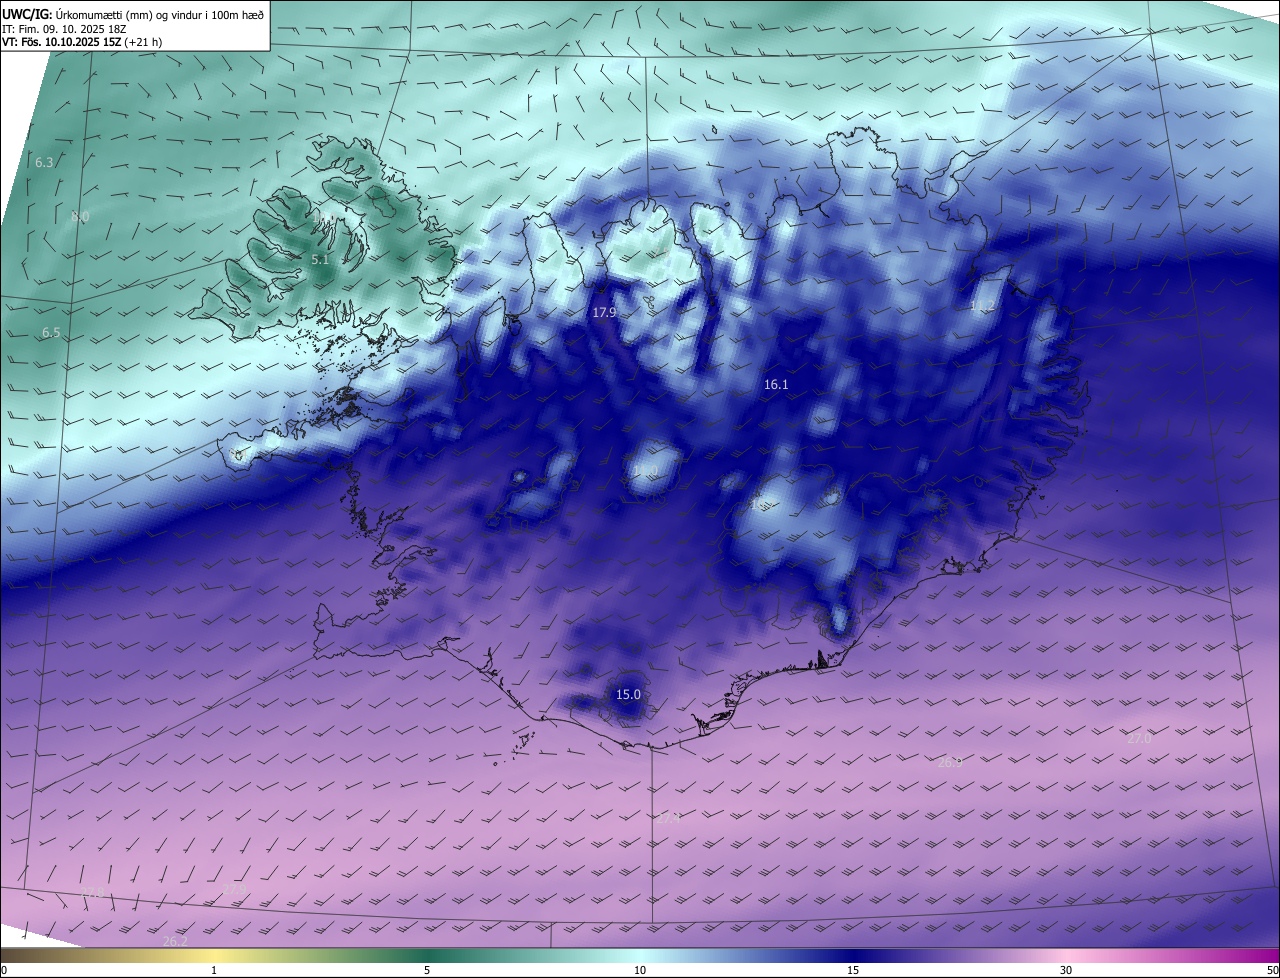Screen dimensions: 1280x978
Task: Click the 27.4 value label
Action: pyautogui.click(x=668, y=818)
